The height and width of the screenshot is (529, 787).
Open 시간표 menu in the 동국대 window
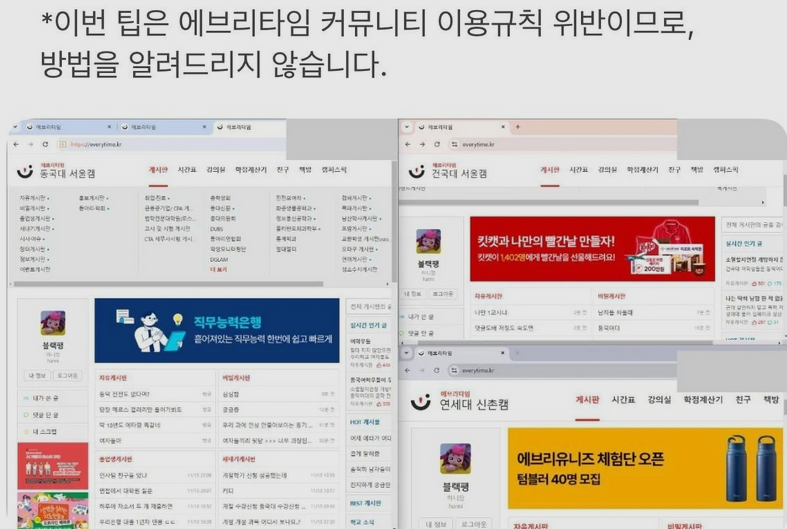[187, 170]
